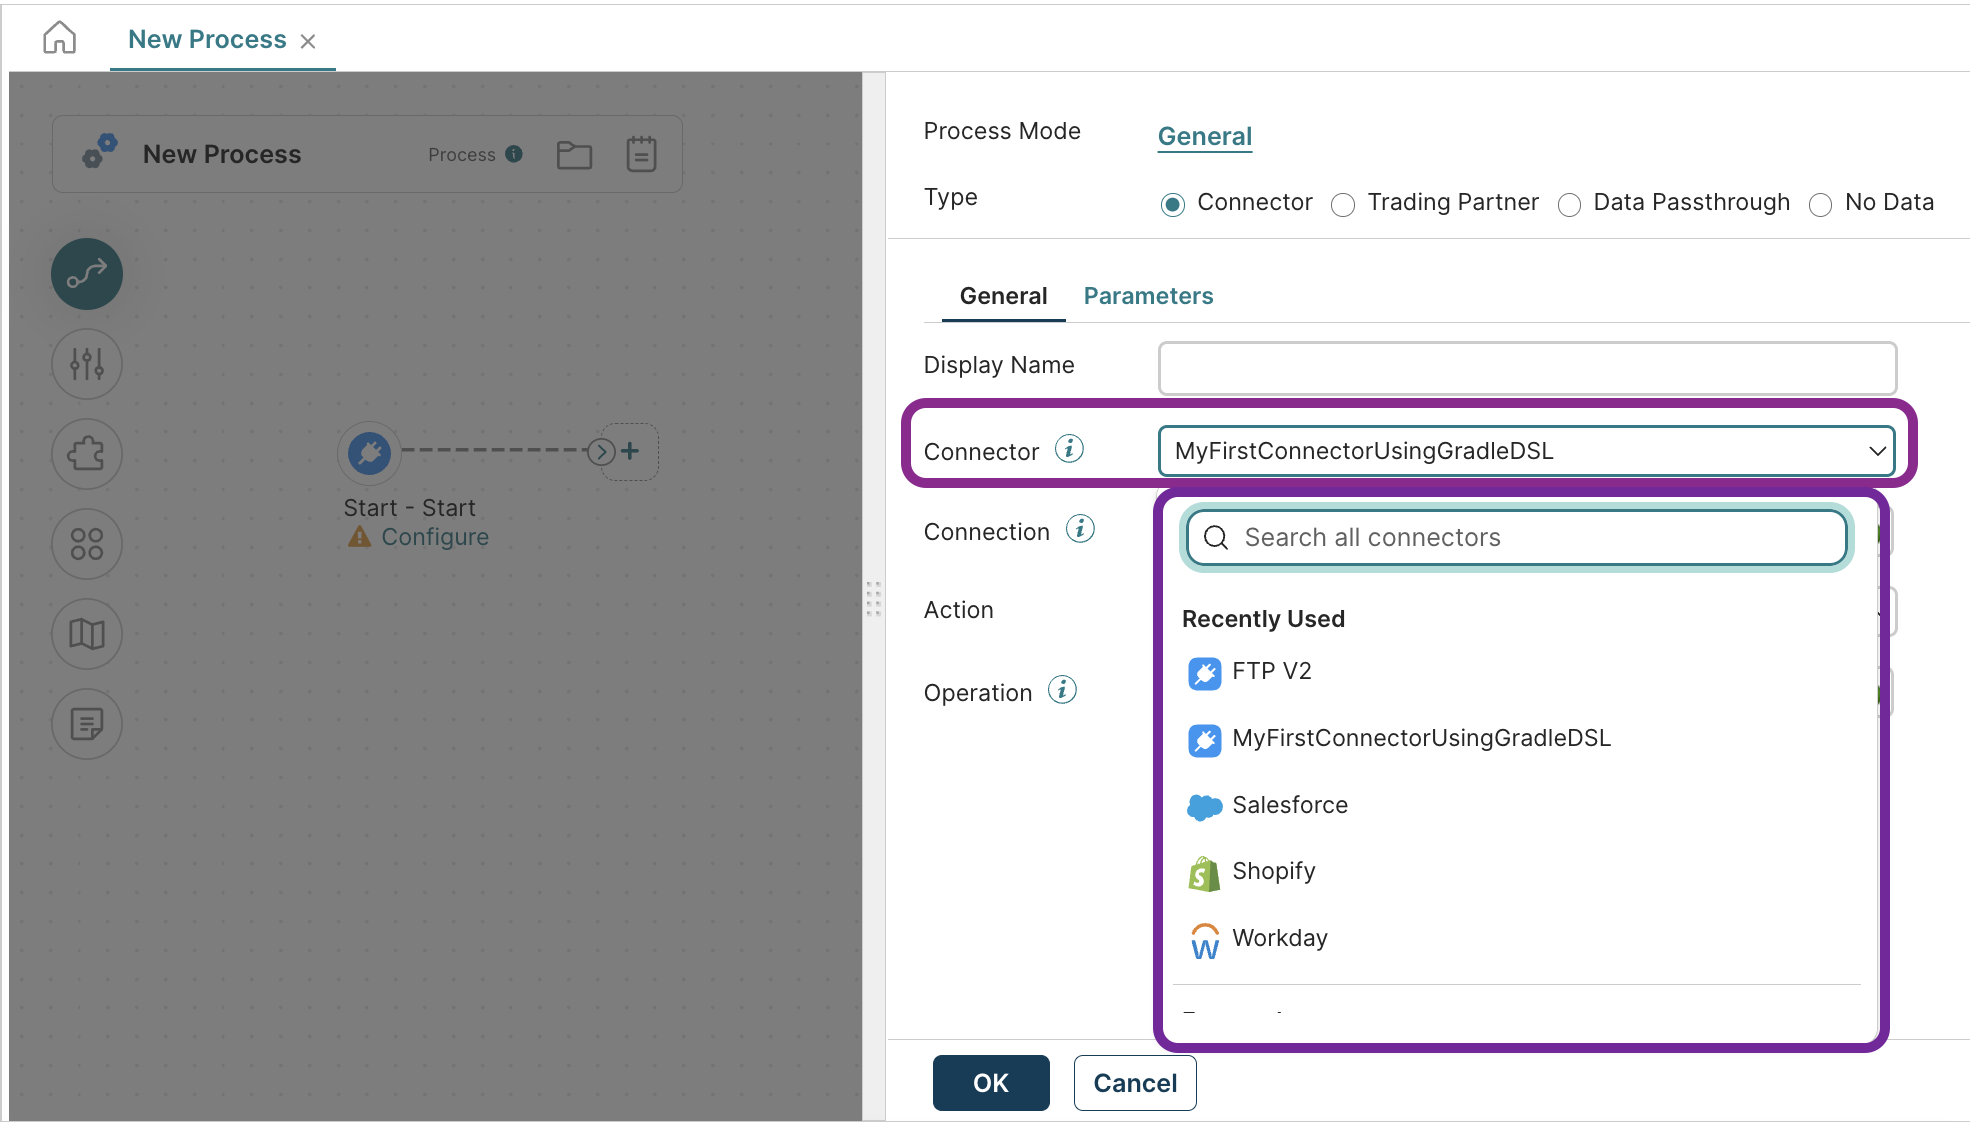
Task: Open the map icon in sidebar
Action: 87,633
